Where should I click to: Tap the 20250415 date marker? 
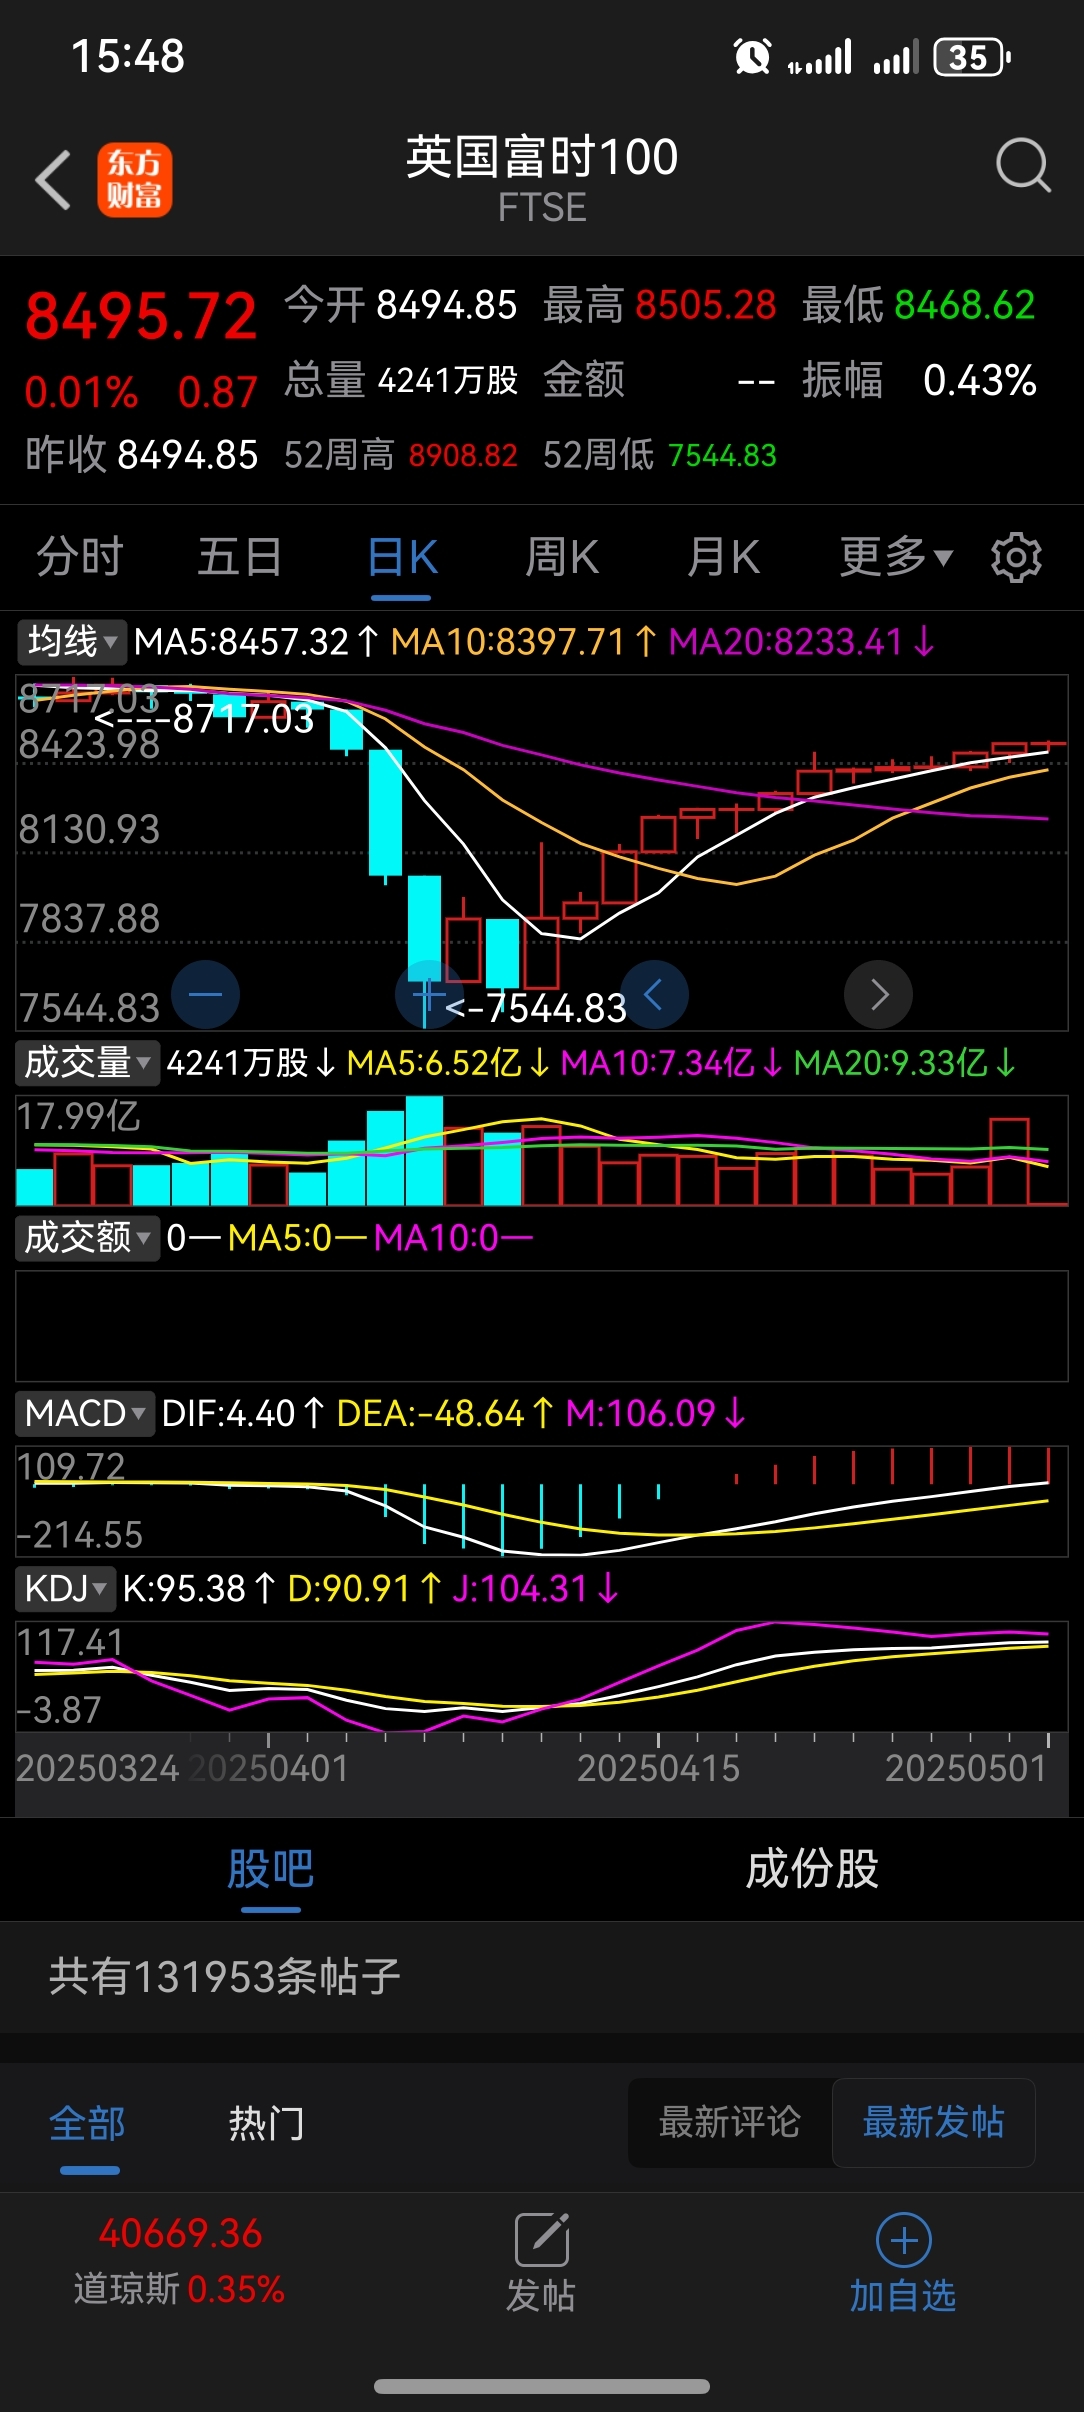[x=658, y=1768]
